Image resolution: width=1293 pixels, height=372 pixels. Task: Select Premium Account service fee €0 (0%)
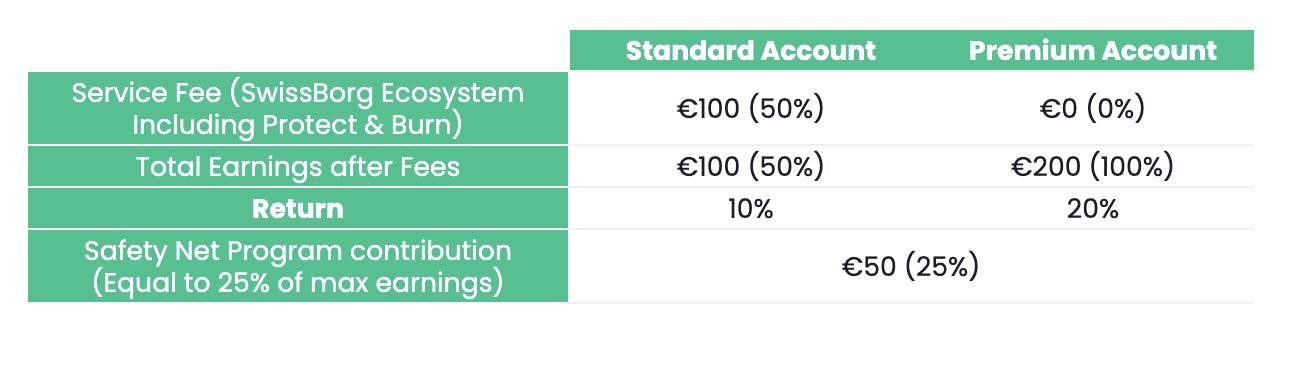(x=1093, y=108)
